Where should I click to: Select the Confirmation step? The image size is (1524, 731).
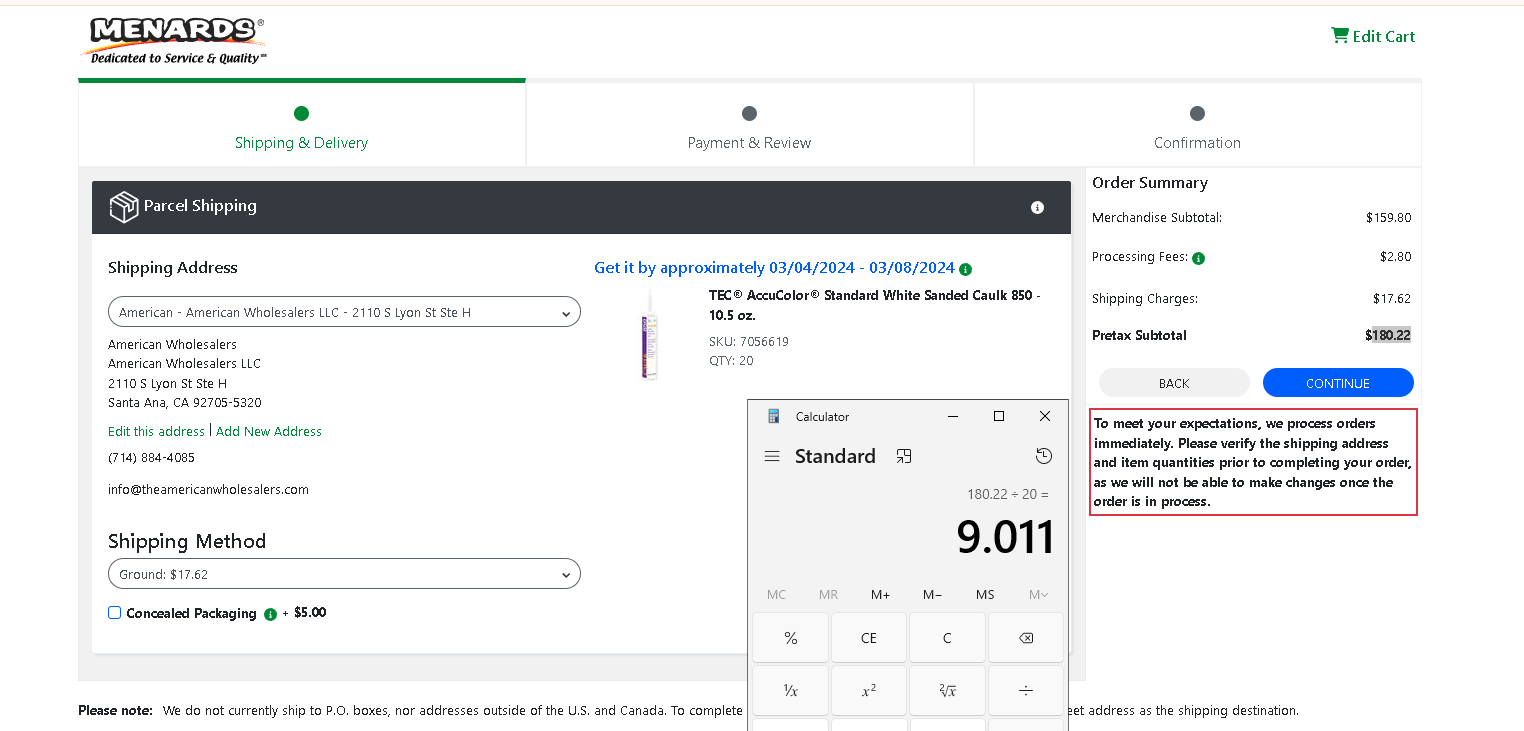click(x=1197, y=125)
